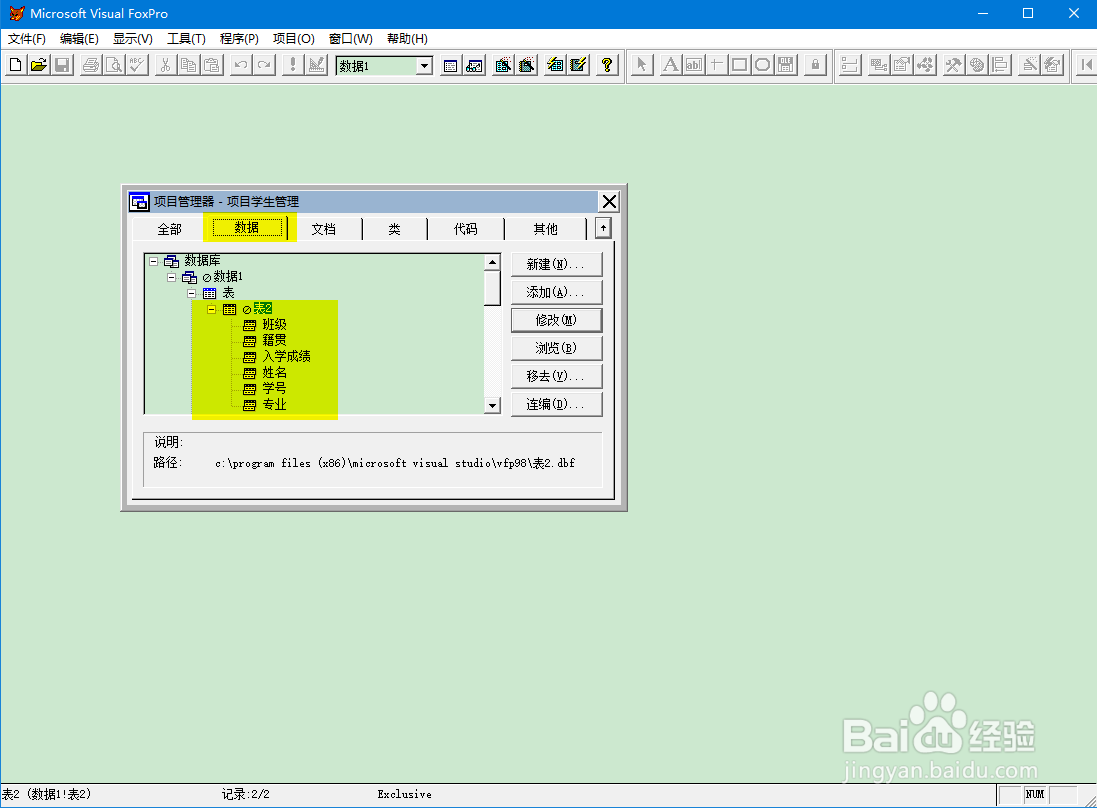Click the 连编(D)... button
The height and width of the screenshot is (808, 1097).
pos(556,404)
